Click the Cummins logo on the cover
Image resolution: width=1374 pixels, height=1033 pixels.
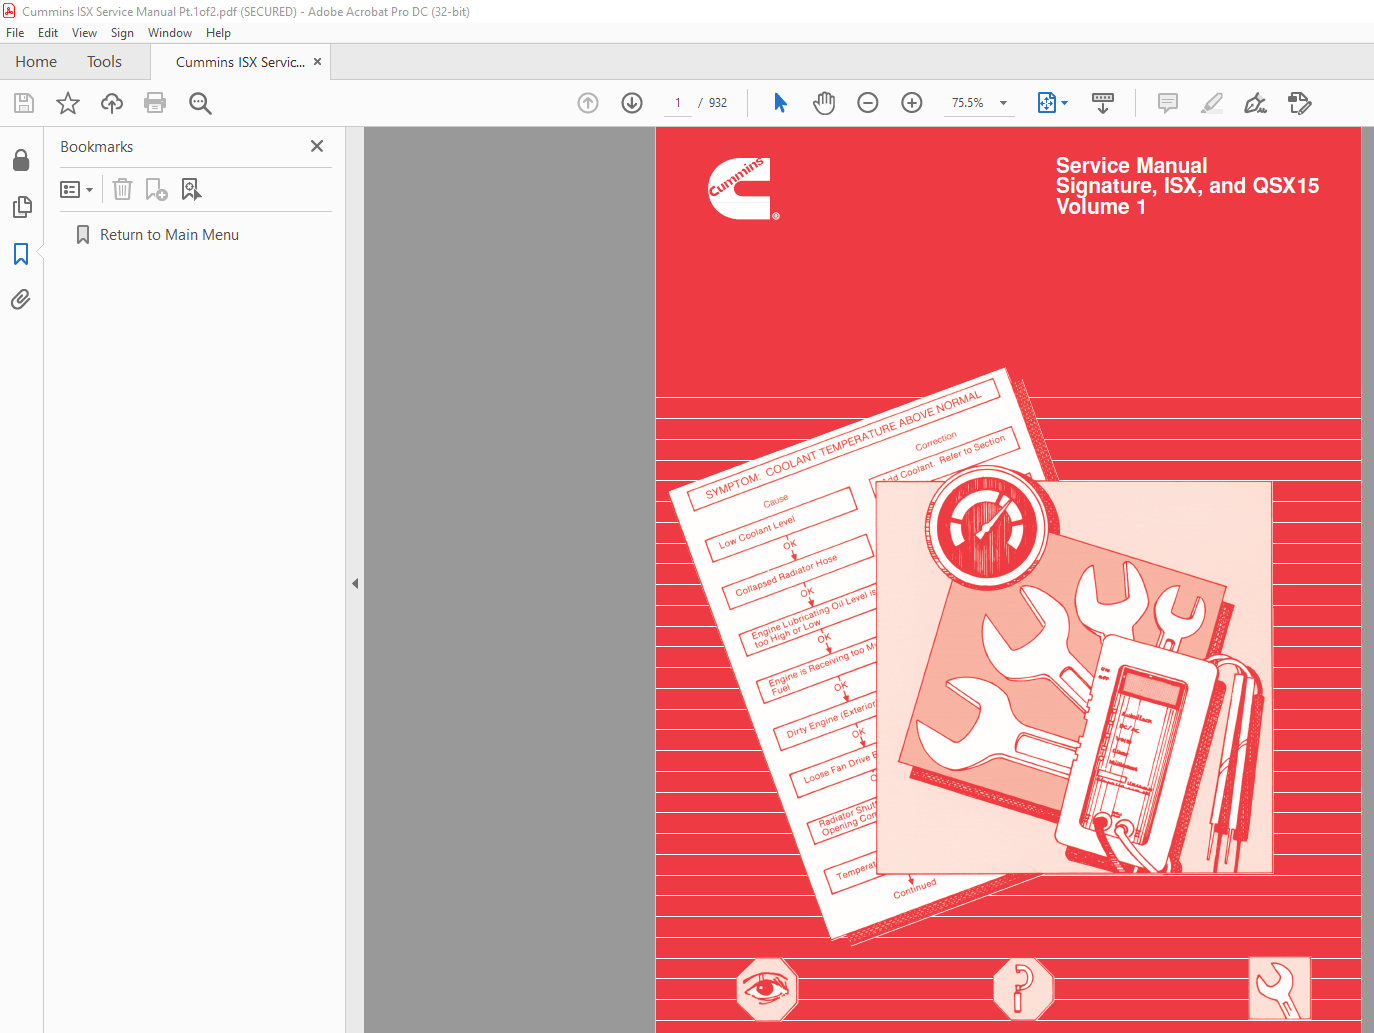[741, 188]
